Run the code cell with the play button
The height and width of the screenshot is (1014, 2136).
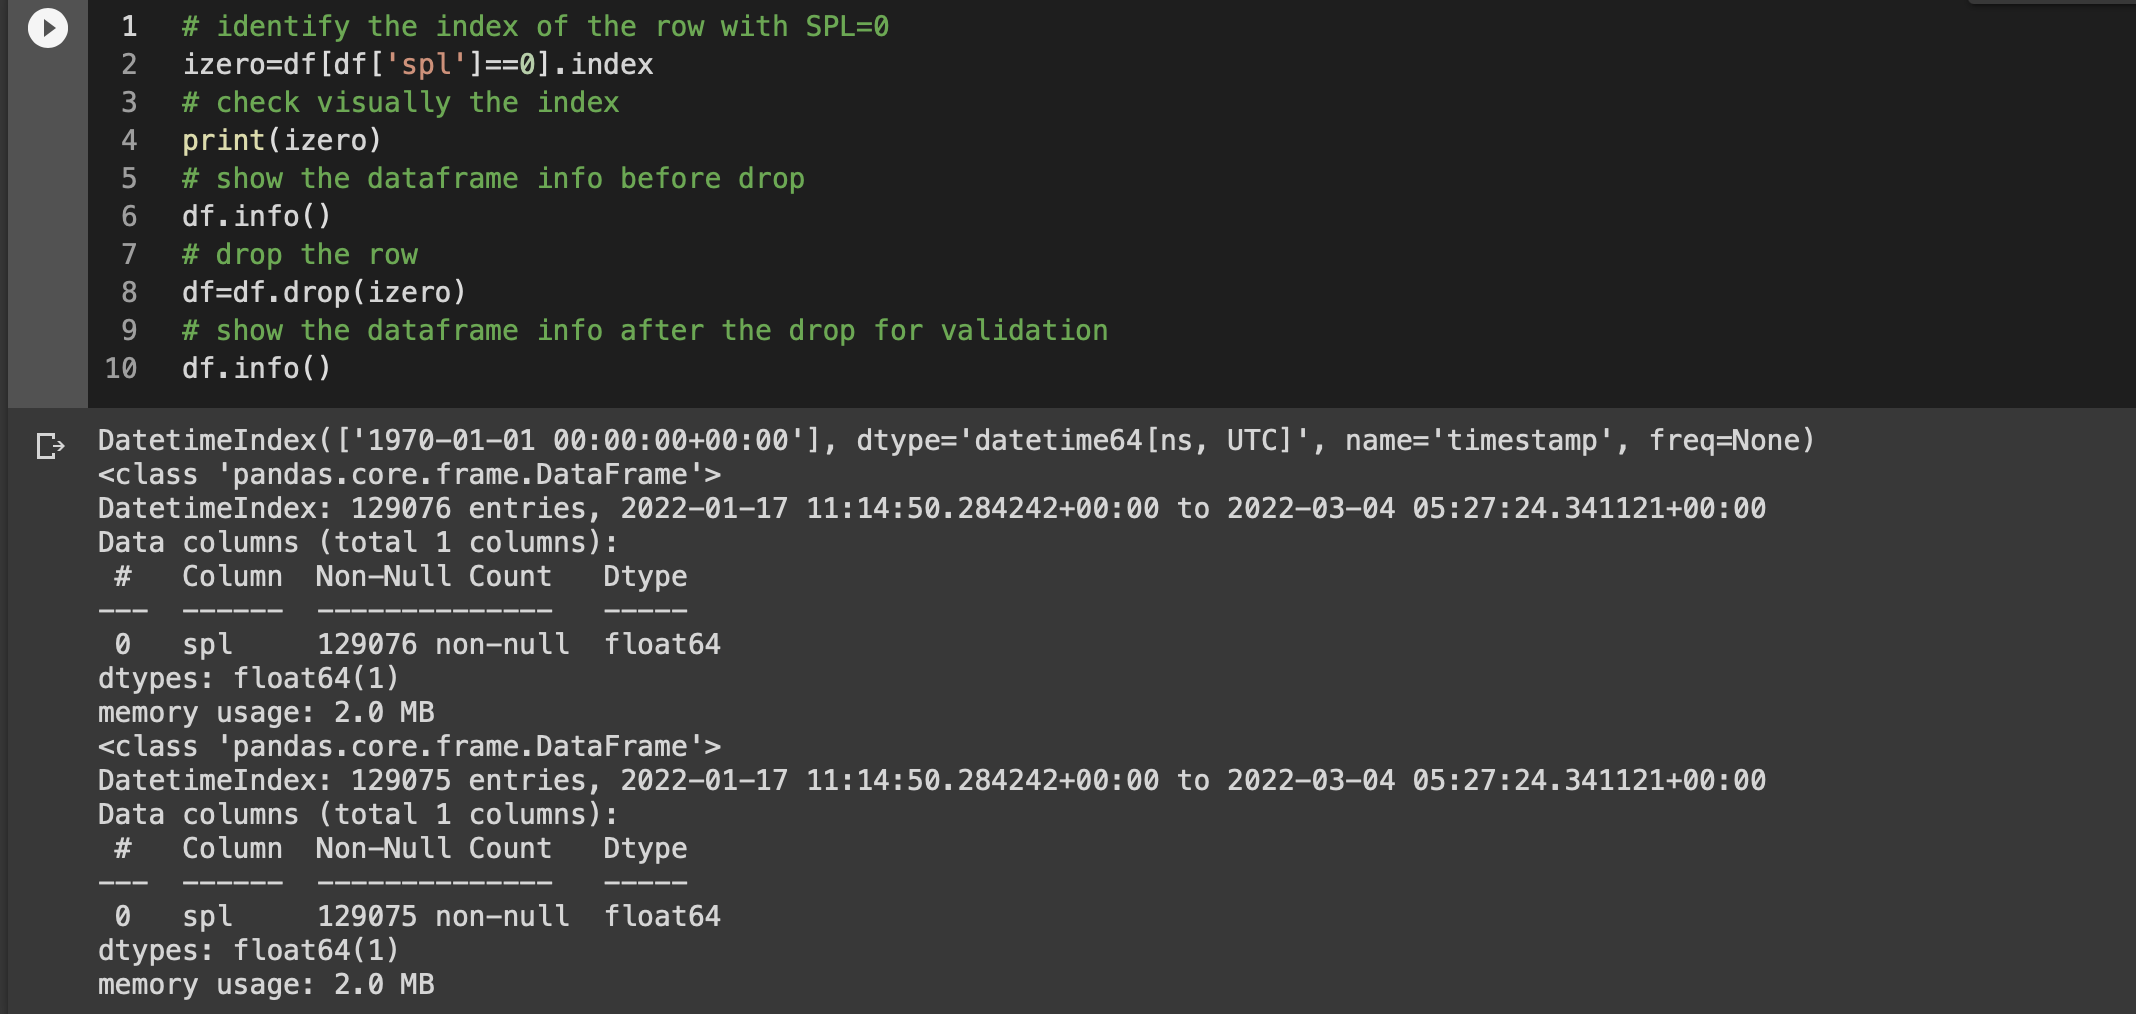coord(47,27)
